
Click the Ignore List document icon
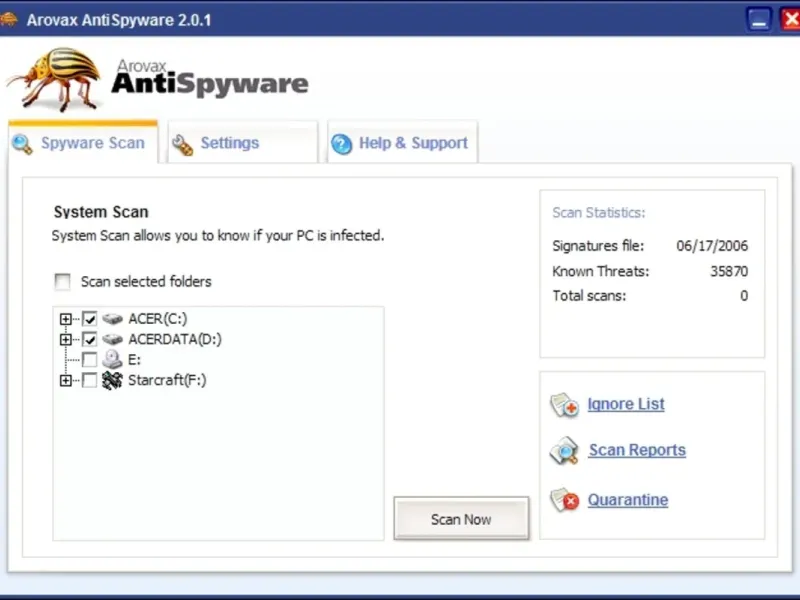point(564,406)
